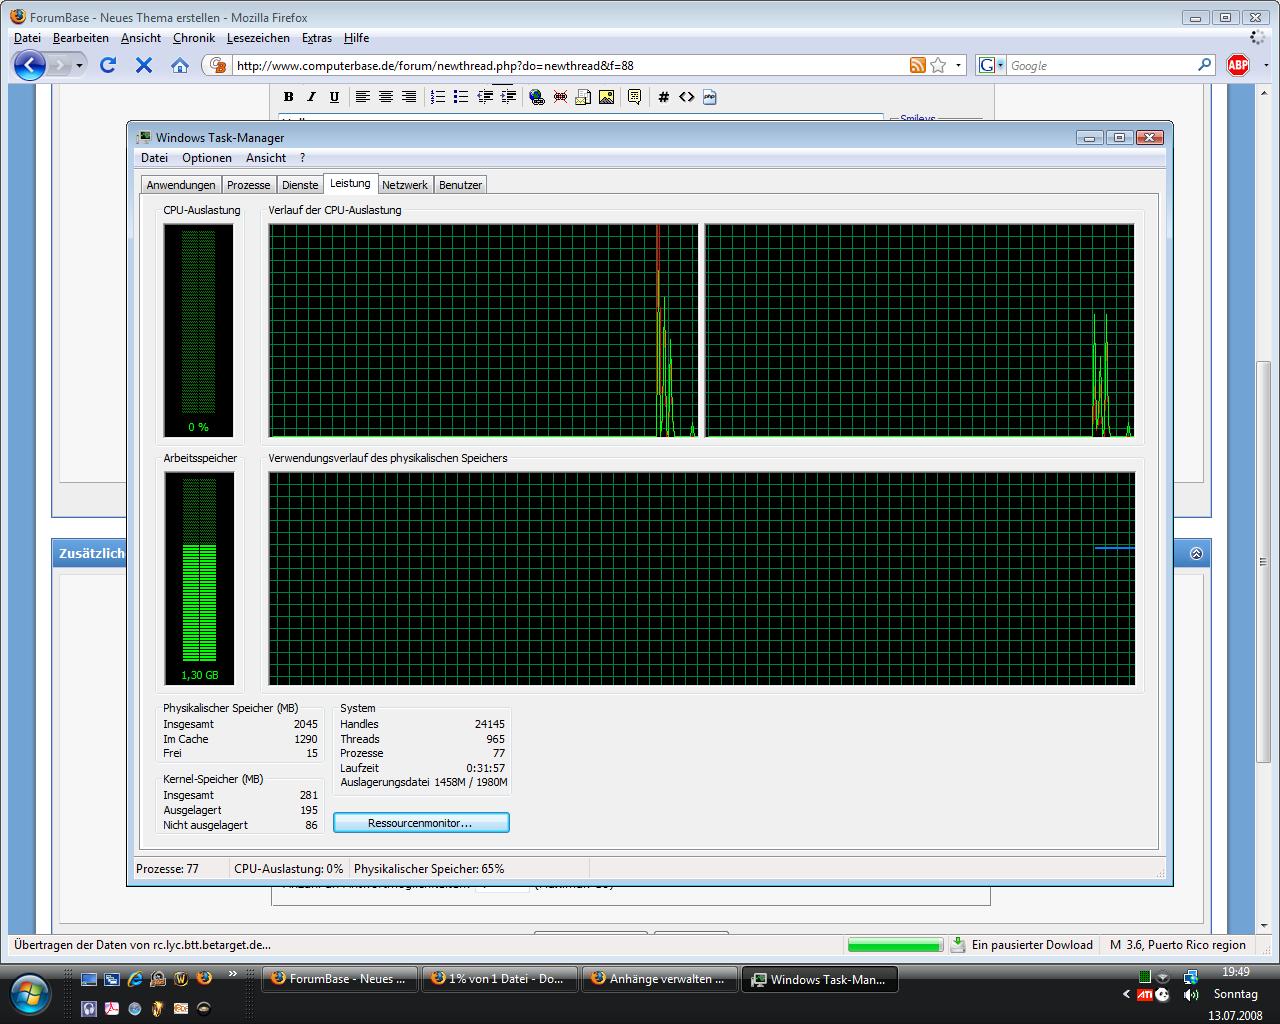The width and height of the screenshot is (1280, 1024).
Task: Switch to the Prozesse tab
Action: (249, 185)
